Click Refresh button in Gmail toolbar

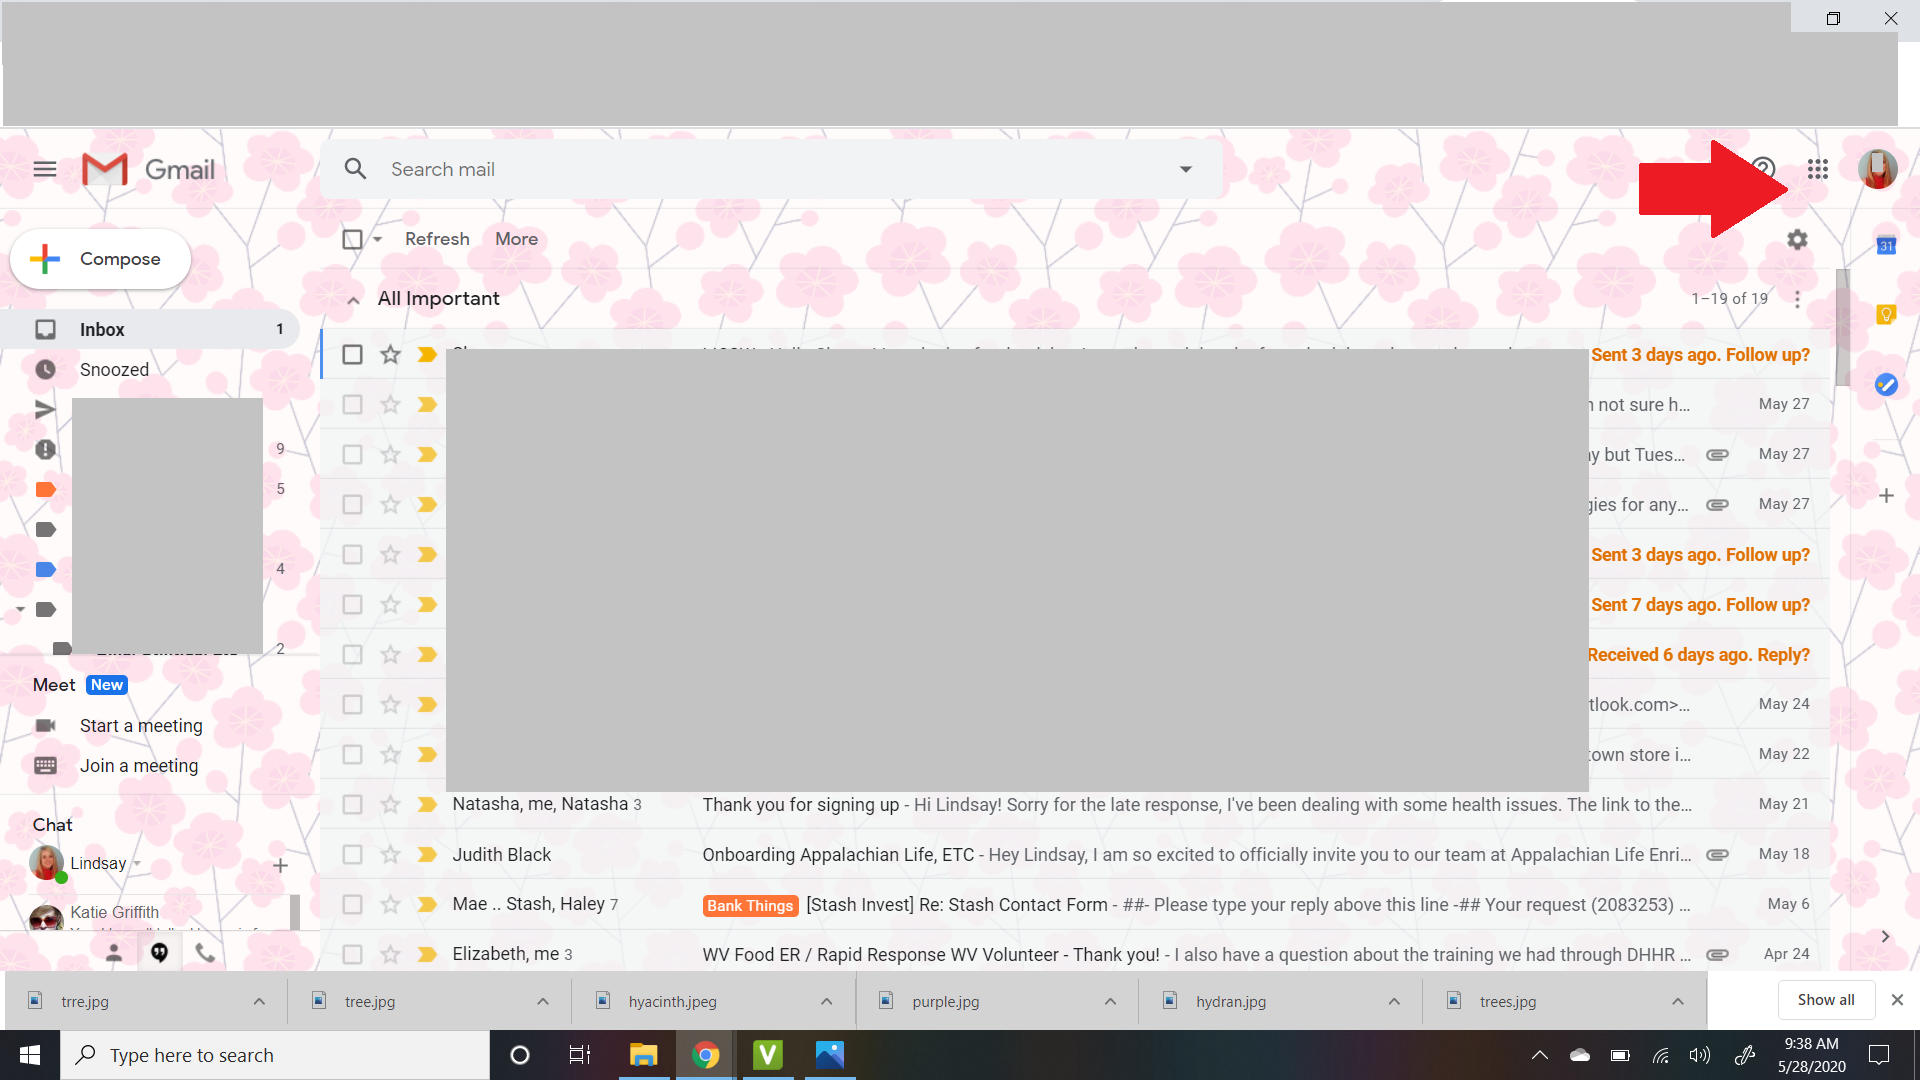tap(438, 239)
